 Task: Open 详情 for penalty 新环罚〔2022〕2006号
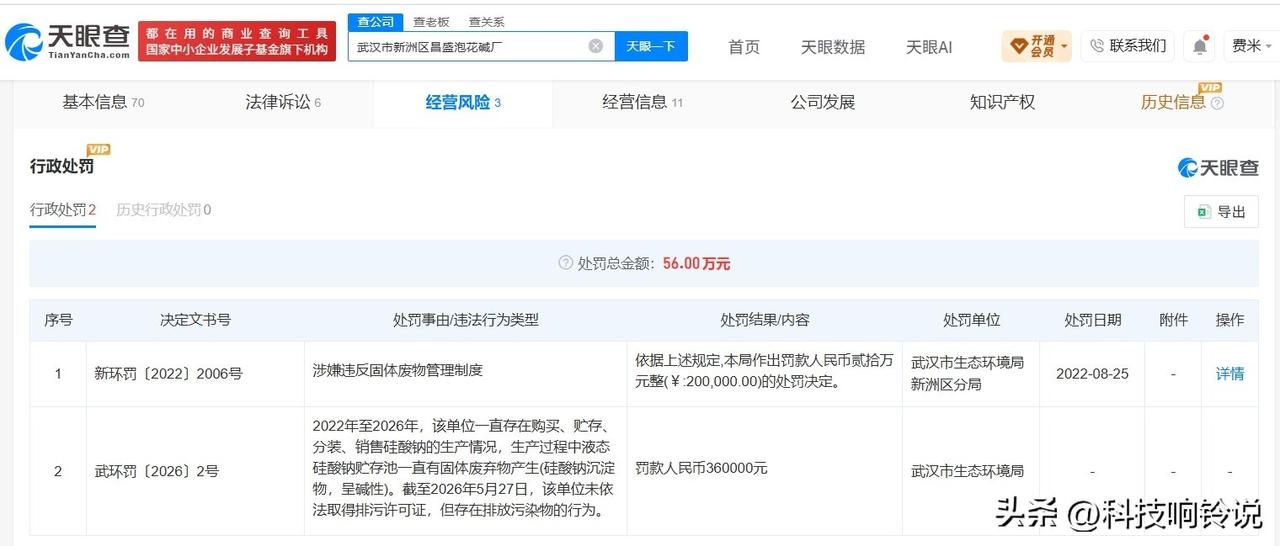click(x=1230, y=374)
